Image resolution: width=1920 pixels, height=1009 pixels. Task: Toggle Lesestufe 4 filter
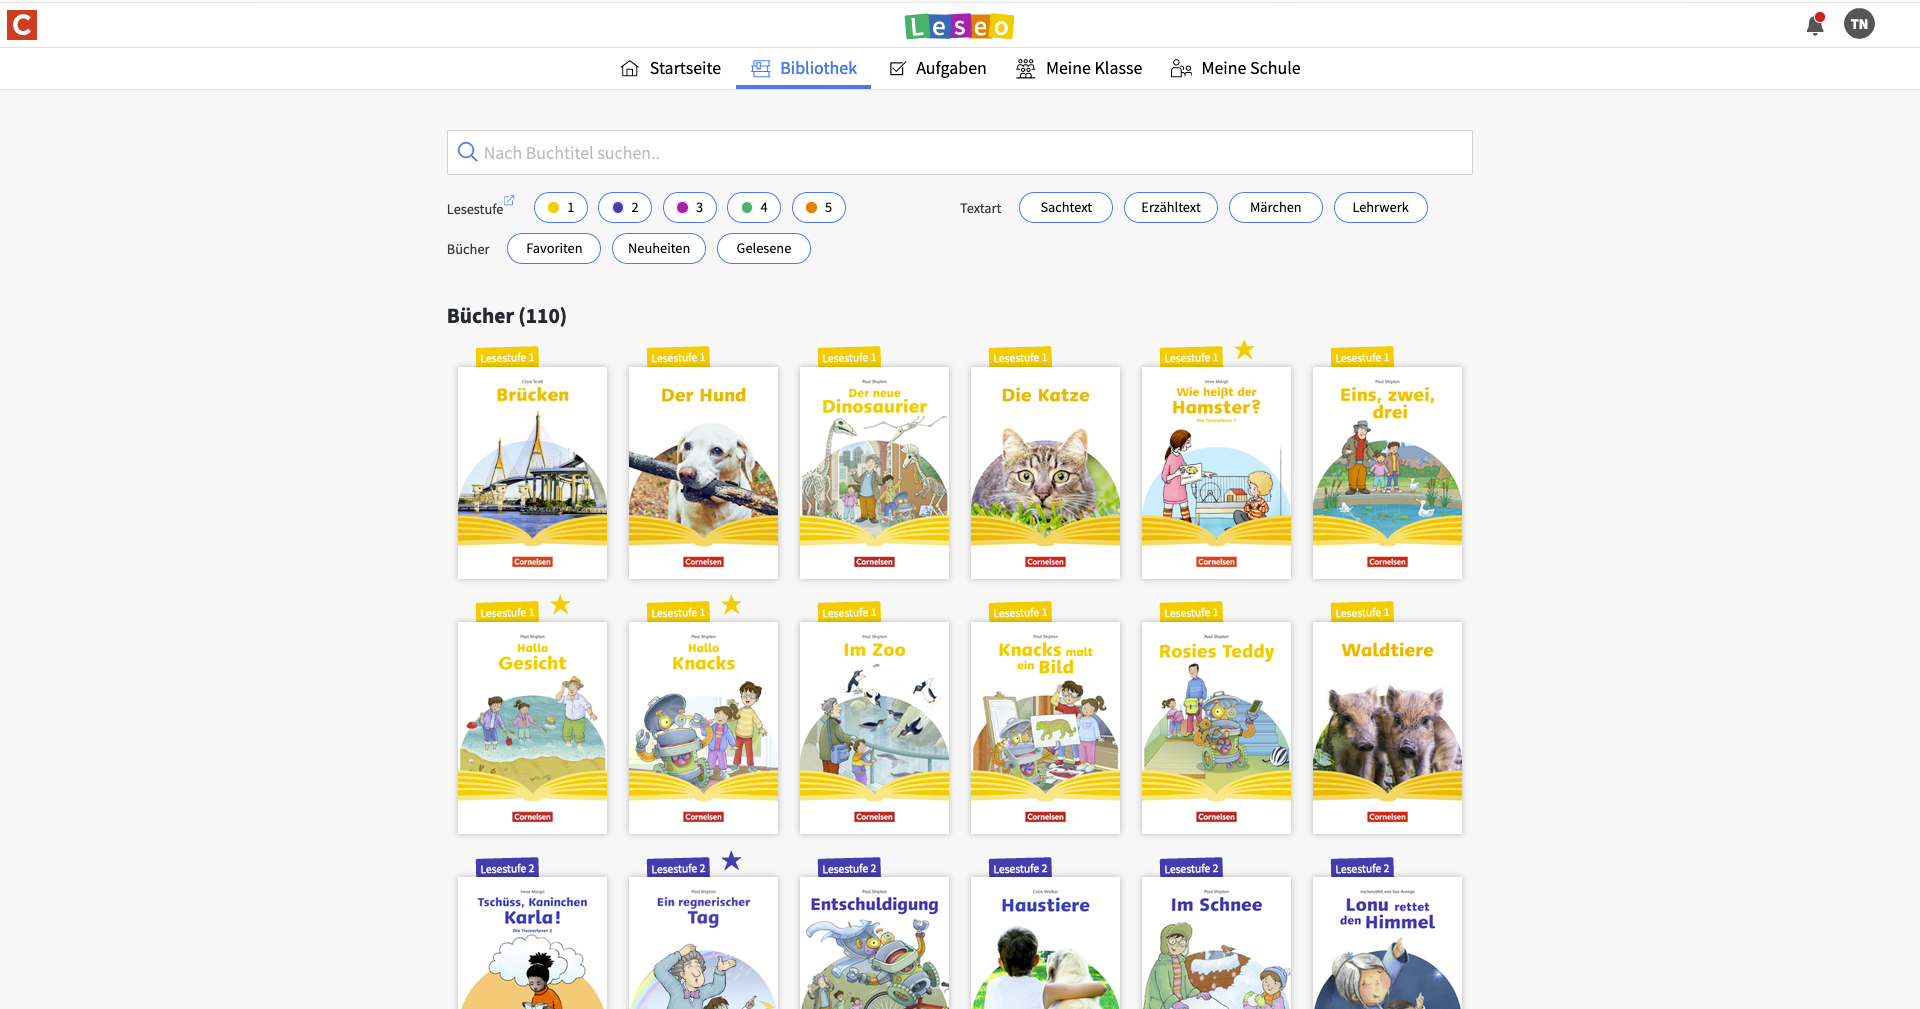point(754,207)
